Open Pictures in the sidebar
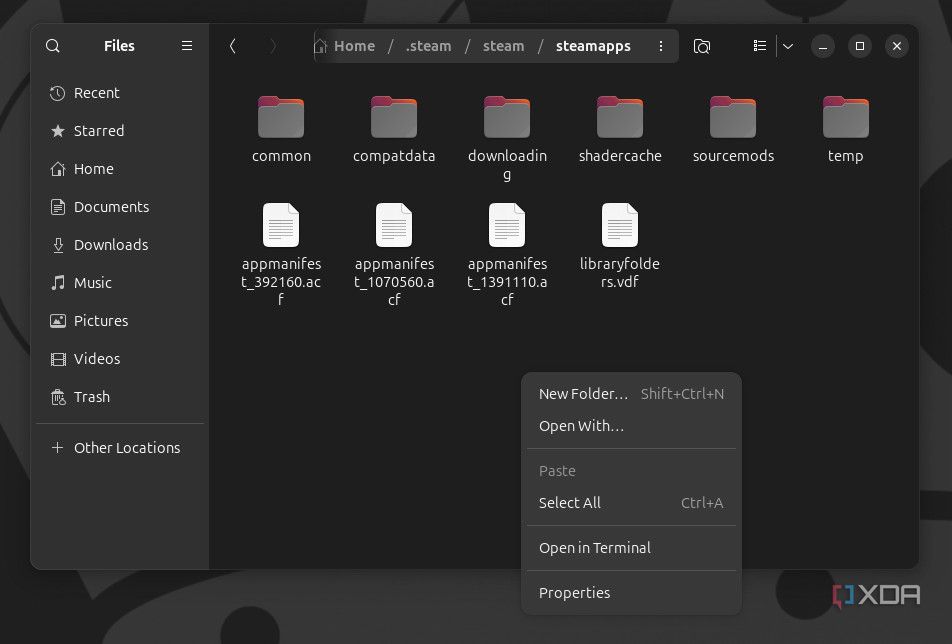 tap(120, 320)
